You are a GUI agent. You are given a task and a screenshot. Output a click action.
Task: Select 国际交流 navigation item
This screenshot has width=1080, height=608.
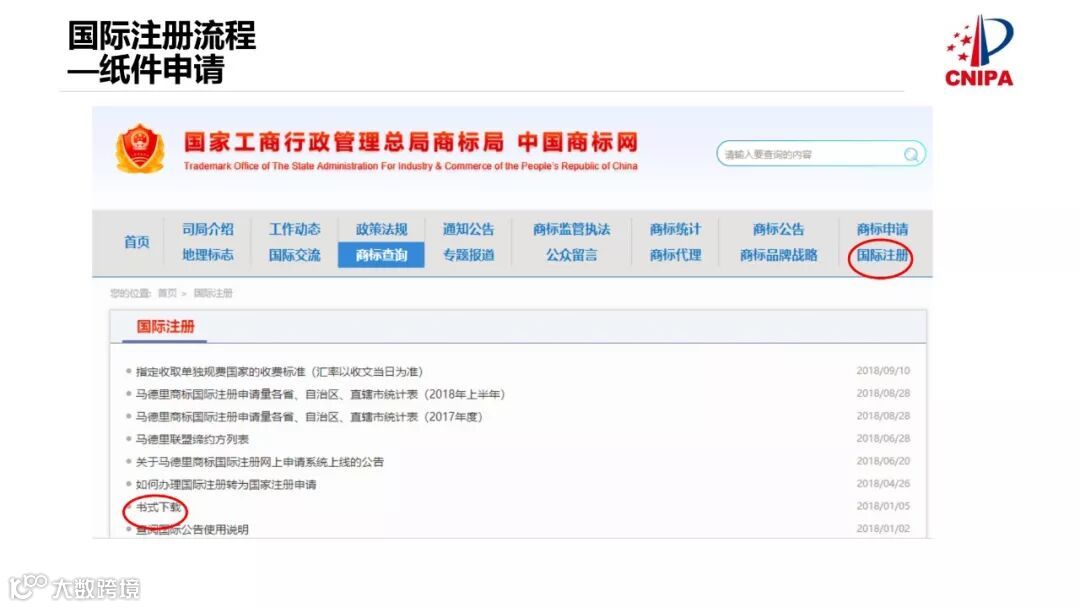pyautogui.click(x=294, y=255)
